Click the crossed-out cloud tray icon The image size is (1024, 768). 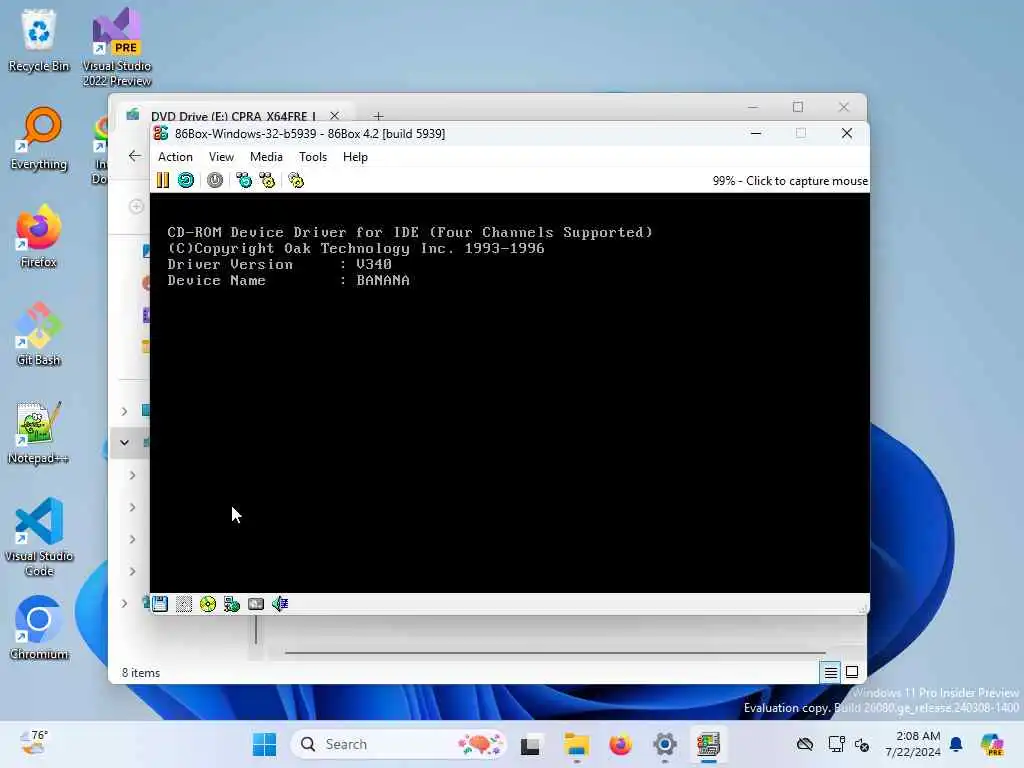805,744
